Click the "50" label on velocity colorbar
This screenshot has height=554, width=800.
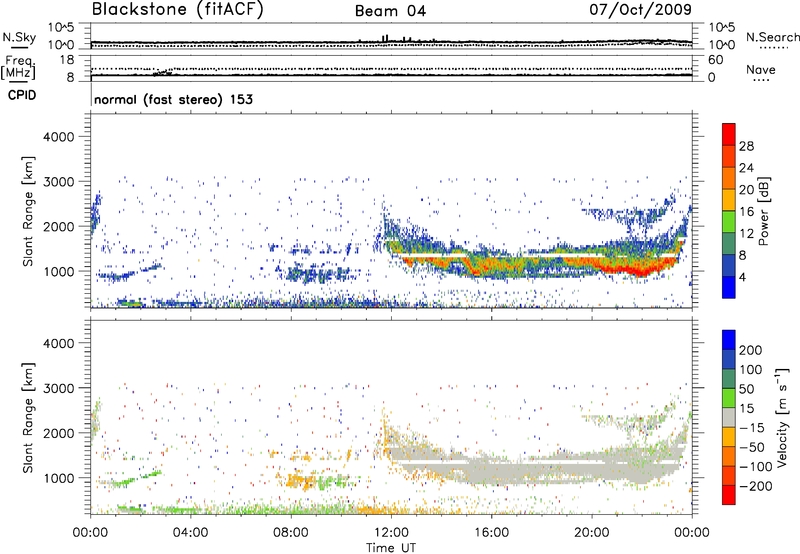(746, 389)
